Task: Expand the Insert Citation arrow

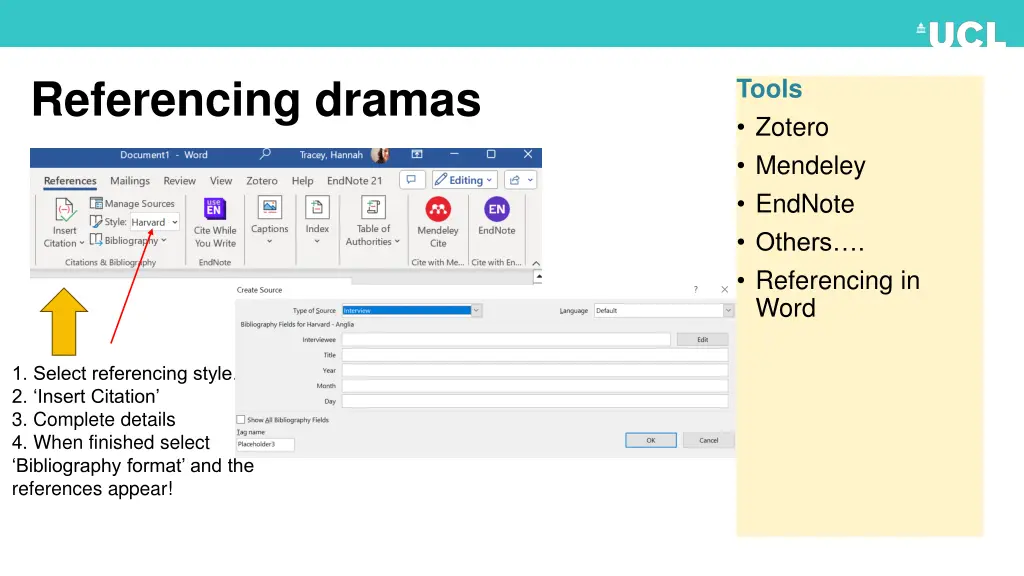Action: pyautogui.click(x=82, y=244)
